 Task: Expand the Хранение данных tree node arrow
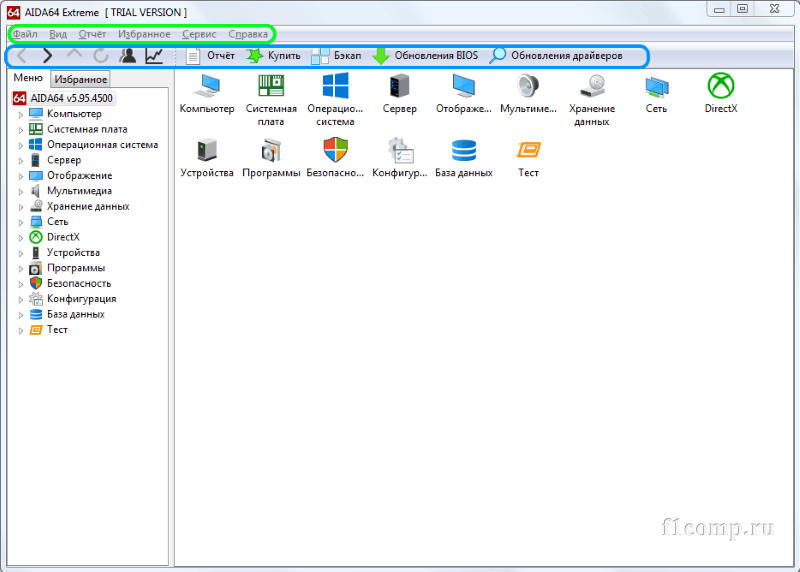click(x=21, y=207)
